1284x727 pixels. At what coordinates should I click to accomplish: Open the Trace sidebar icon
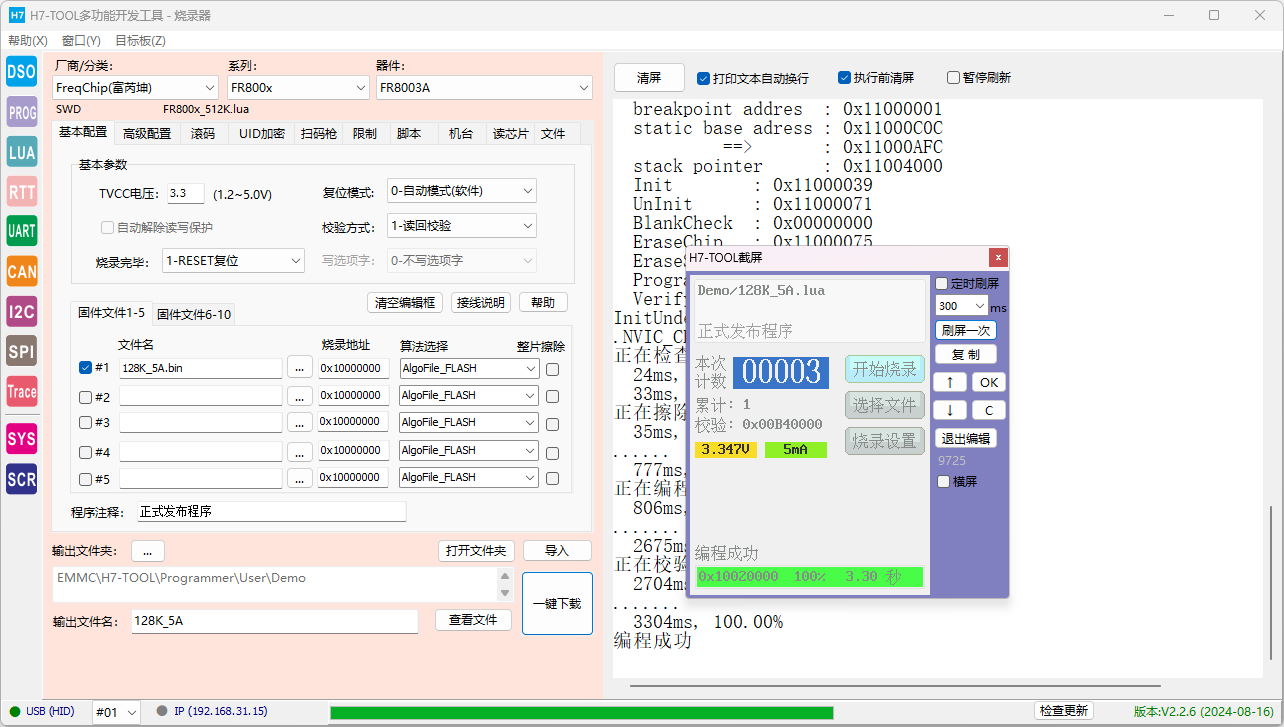pos(22,392)
